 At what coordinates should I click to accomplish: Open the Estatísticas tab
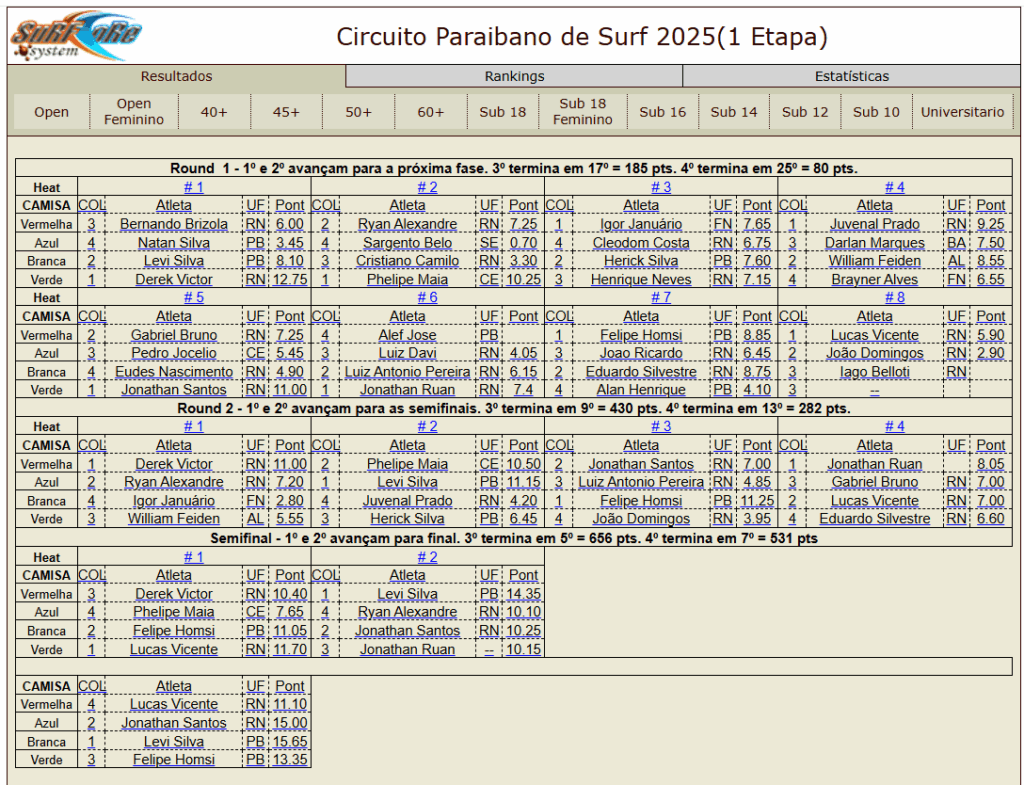coord(851,76)
